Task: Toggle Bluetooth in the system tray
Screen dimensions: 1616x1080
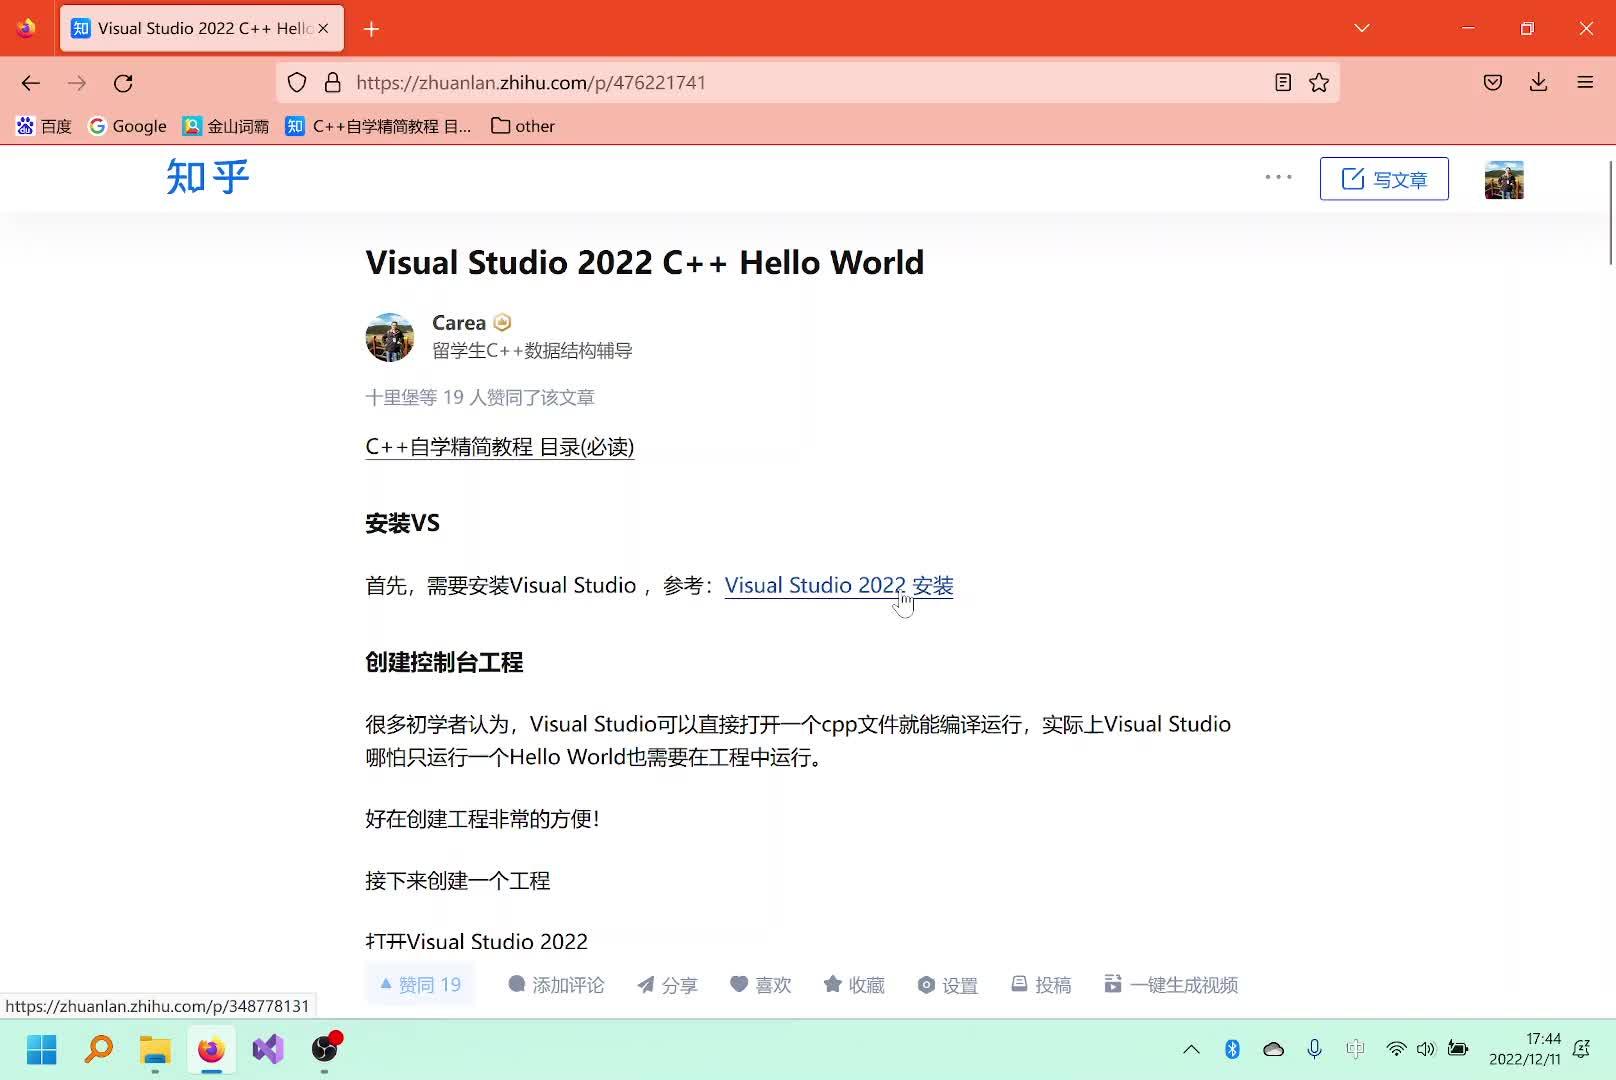Action: (x=1233, y=1049)
